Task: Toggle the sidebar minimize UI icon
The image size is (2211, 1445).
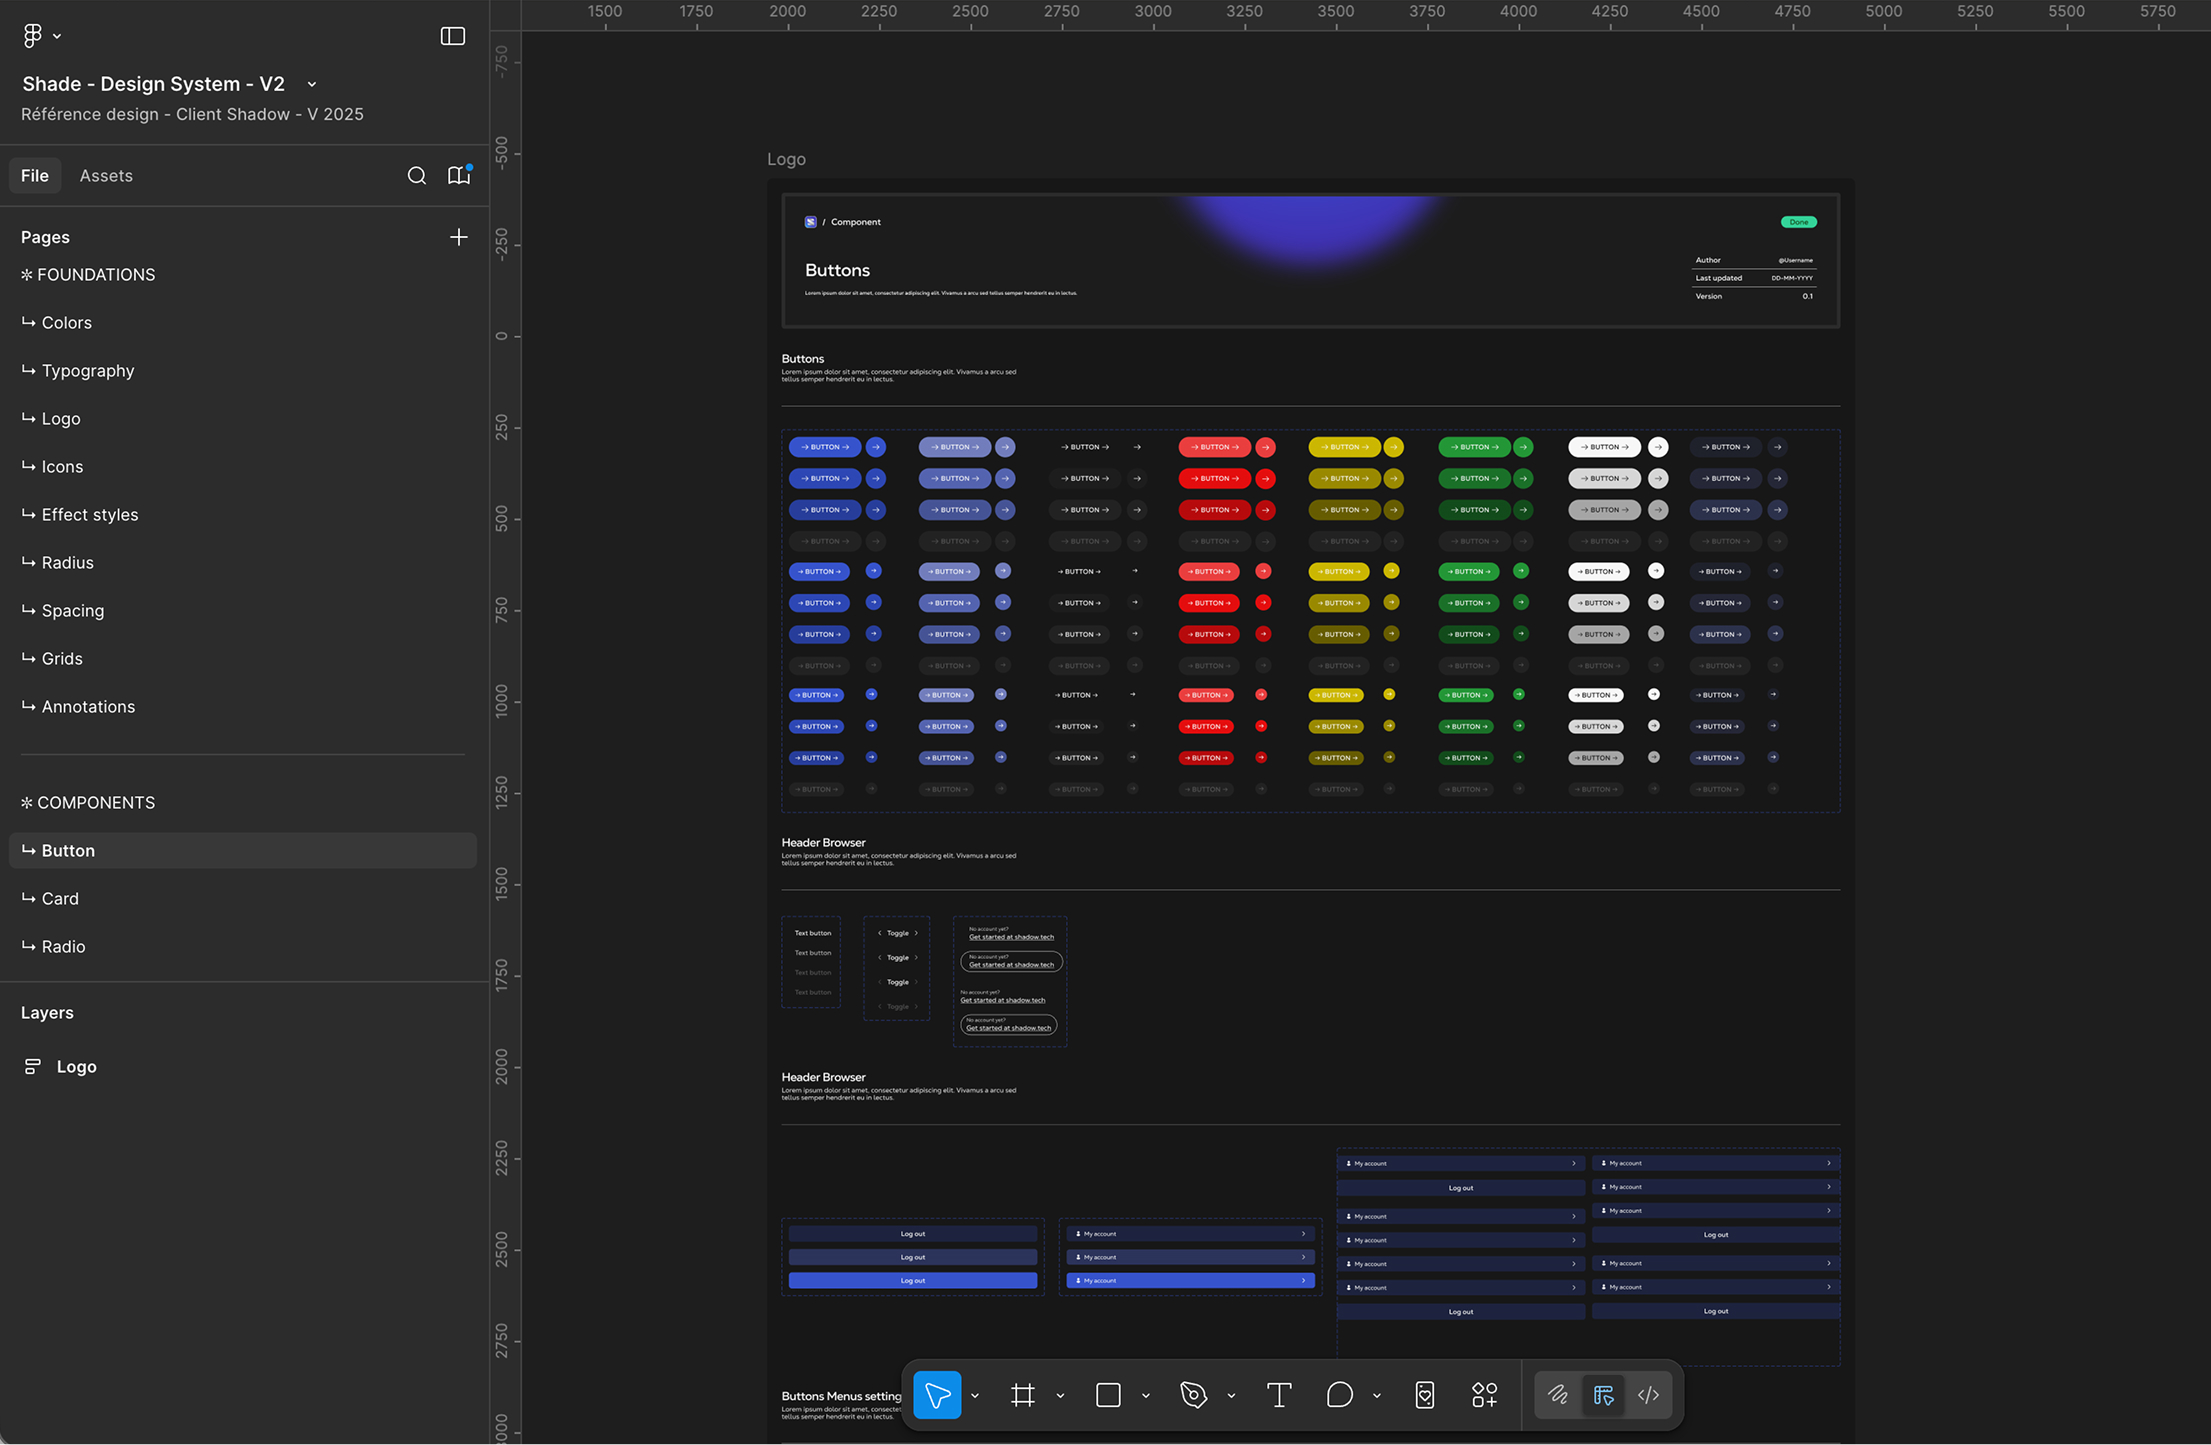Action: click(453, 36)
